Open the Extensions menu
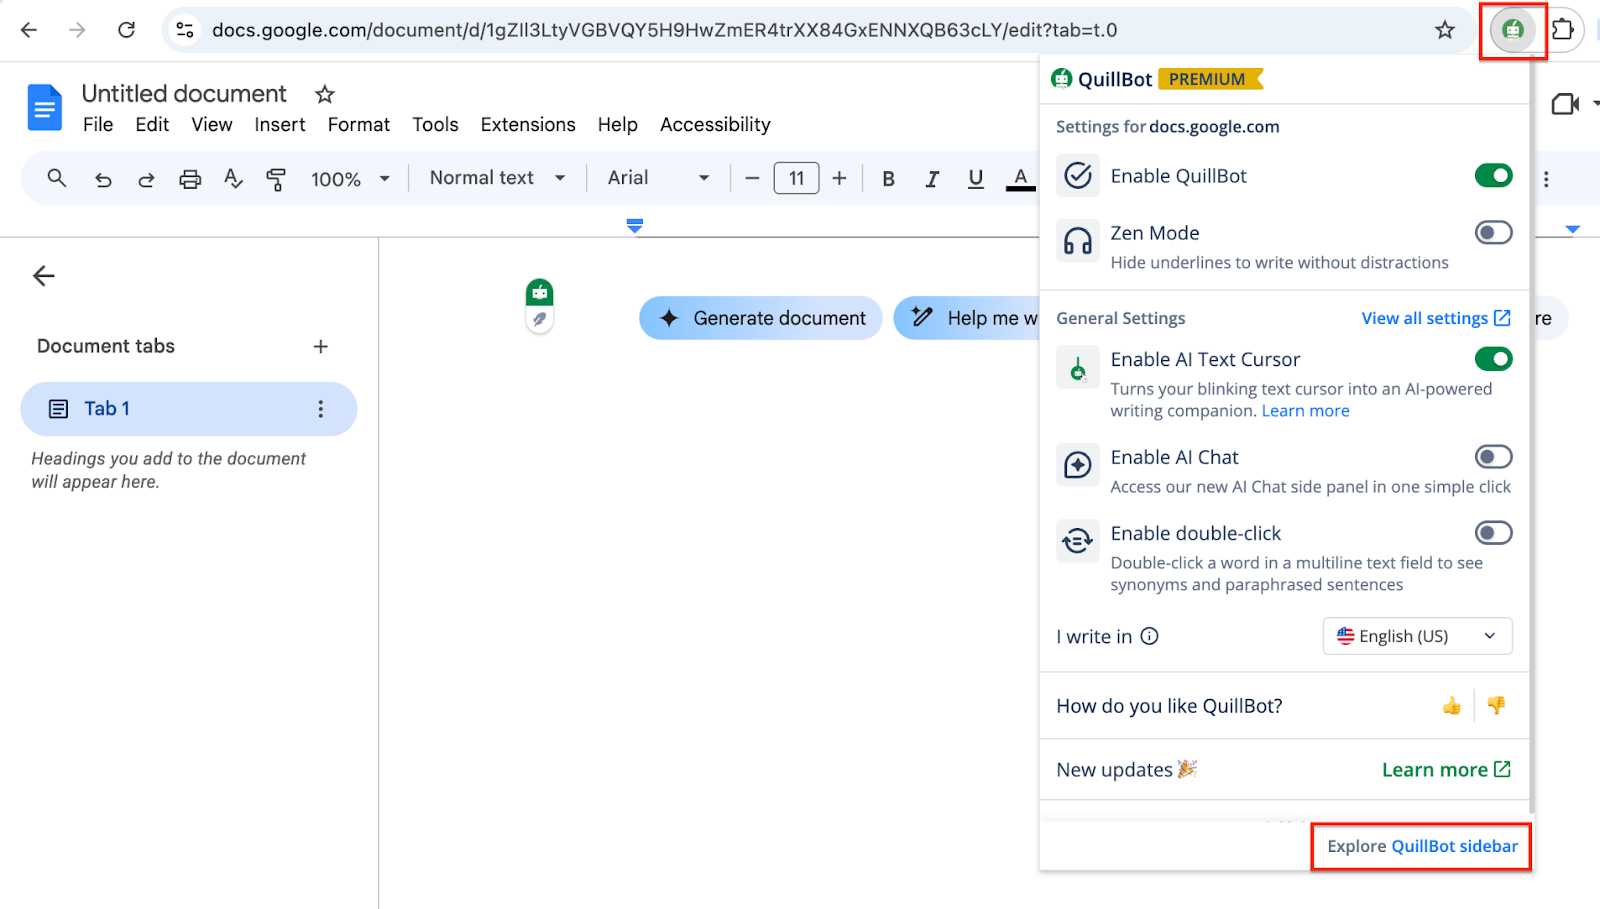 (x=528, y=125)
